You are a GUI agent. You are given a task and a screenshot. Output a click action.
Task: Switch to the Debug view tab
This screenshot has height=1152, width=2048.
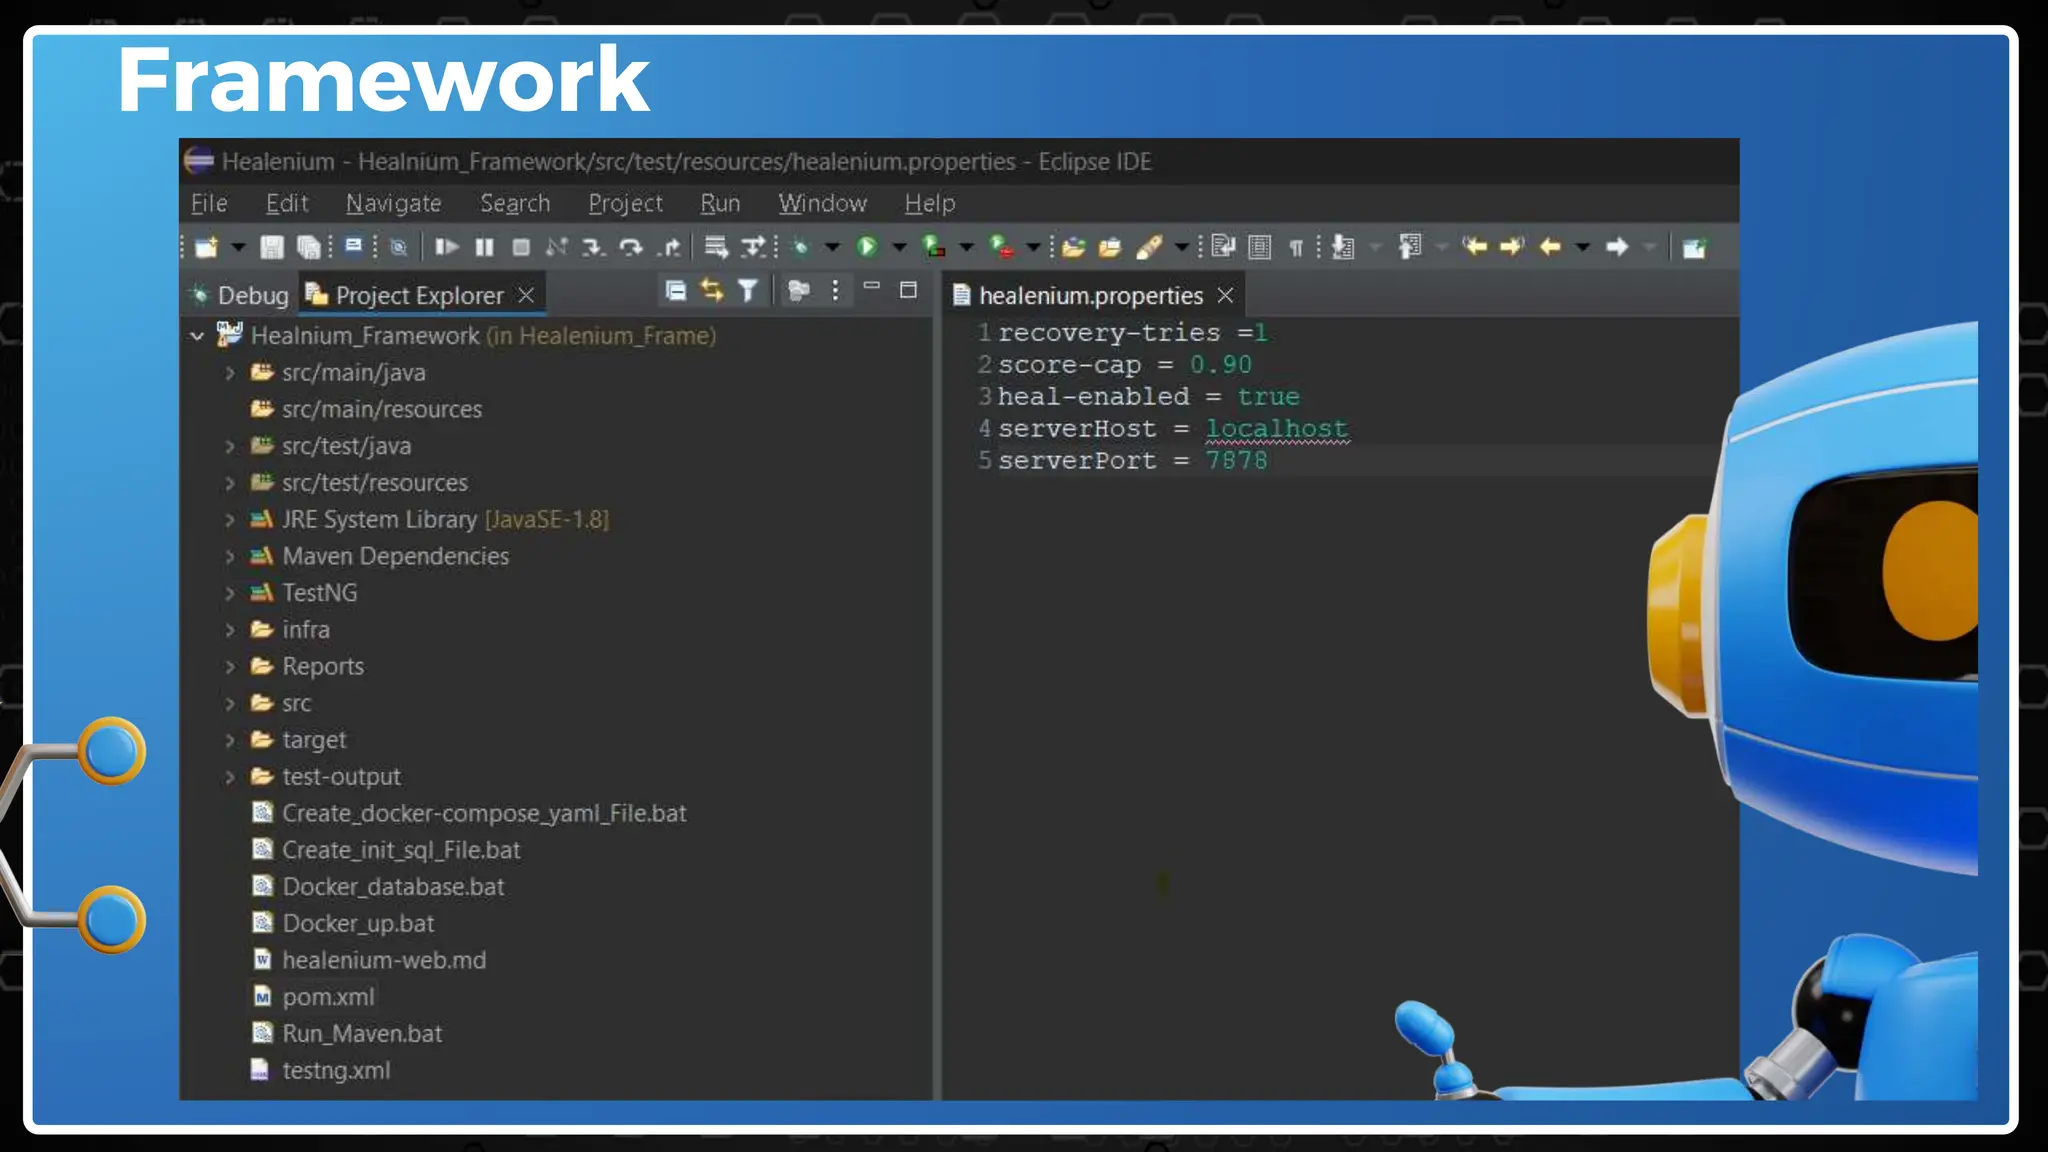(x=240, y=295)
